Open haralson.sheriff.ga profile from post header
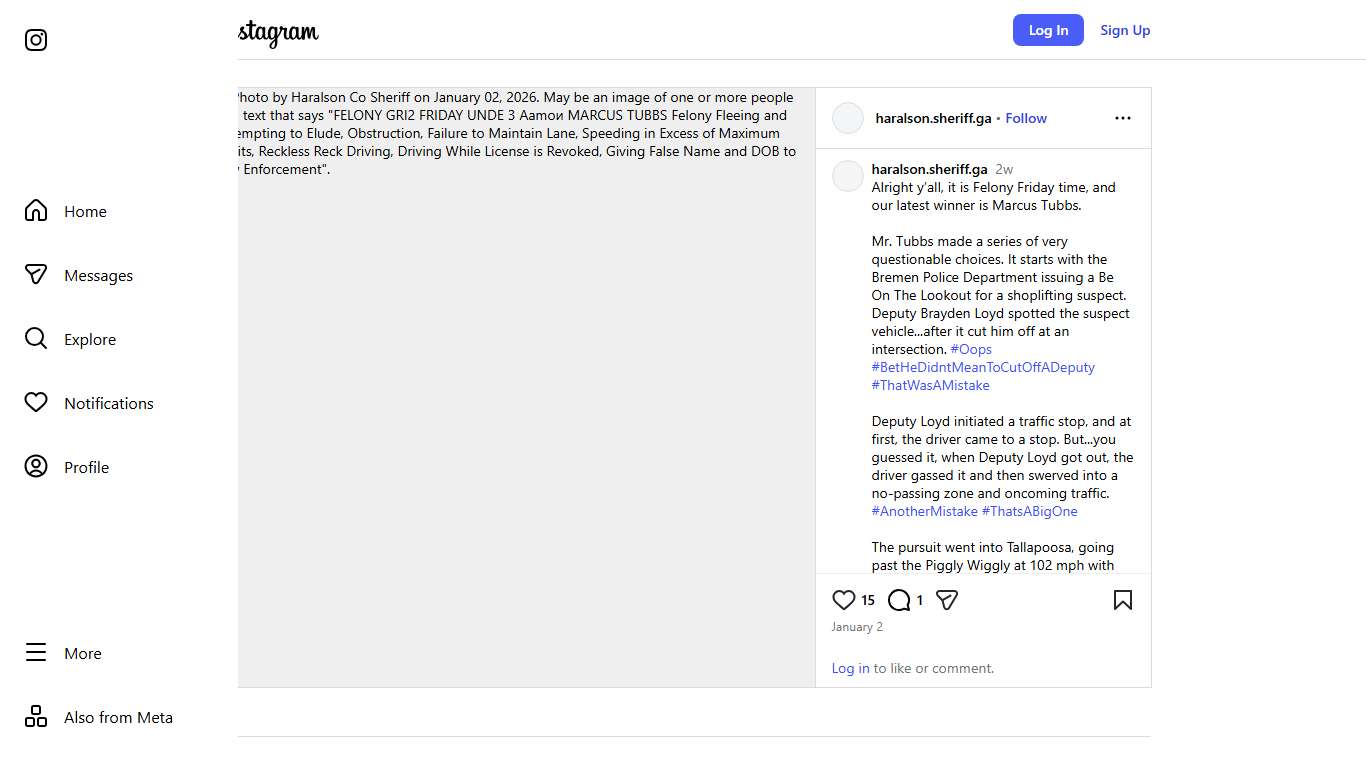Viewport: 1366px width, 768px height. tap(933, 118)
